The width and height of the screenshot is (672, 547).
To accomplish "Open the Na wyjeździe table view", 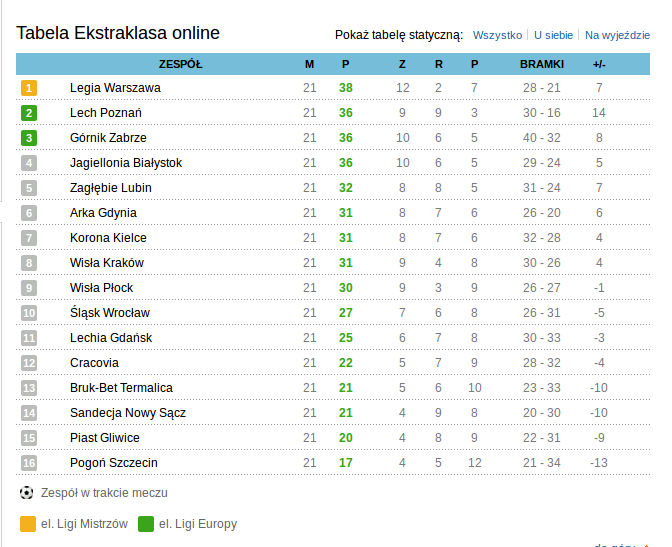I will 616,35.
